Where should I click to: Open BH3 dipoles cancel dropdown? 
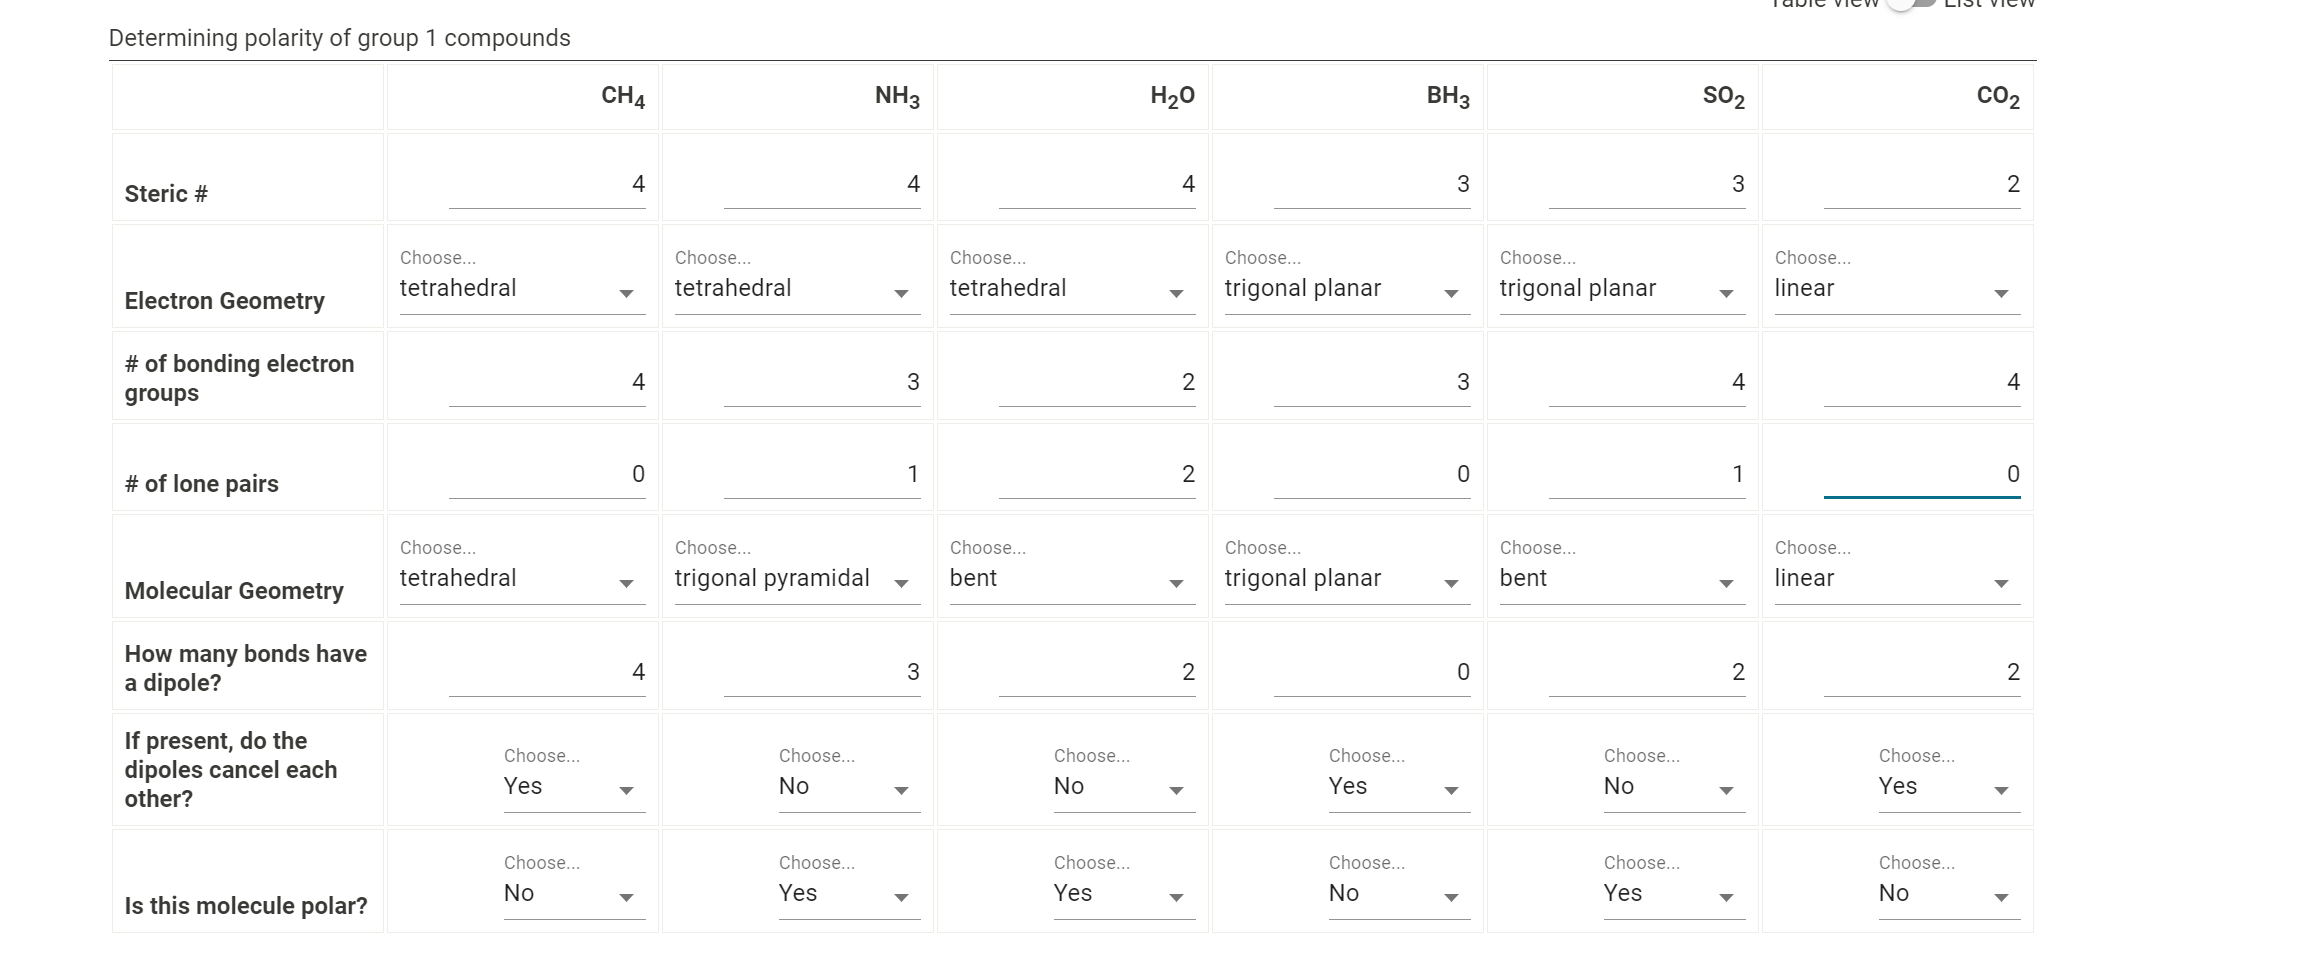click(1399, 787)
